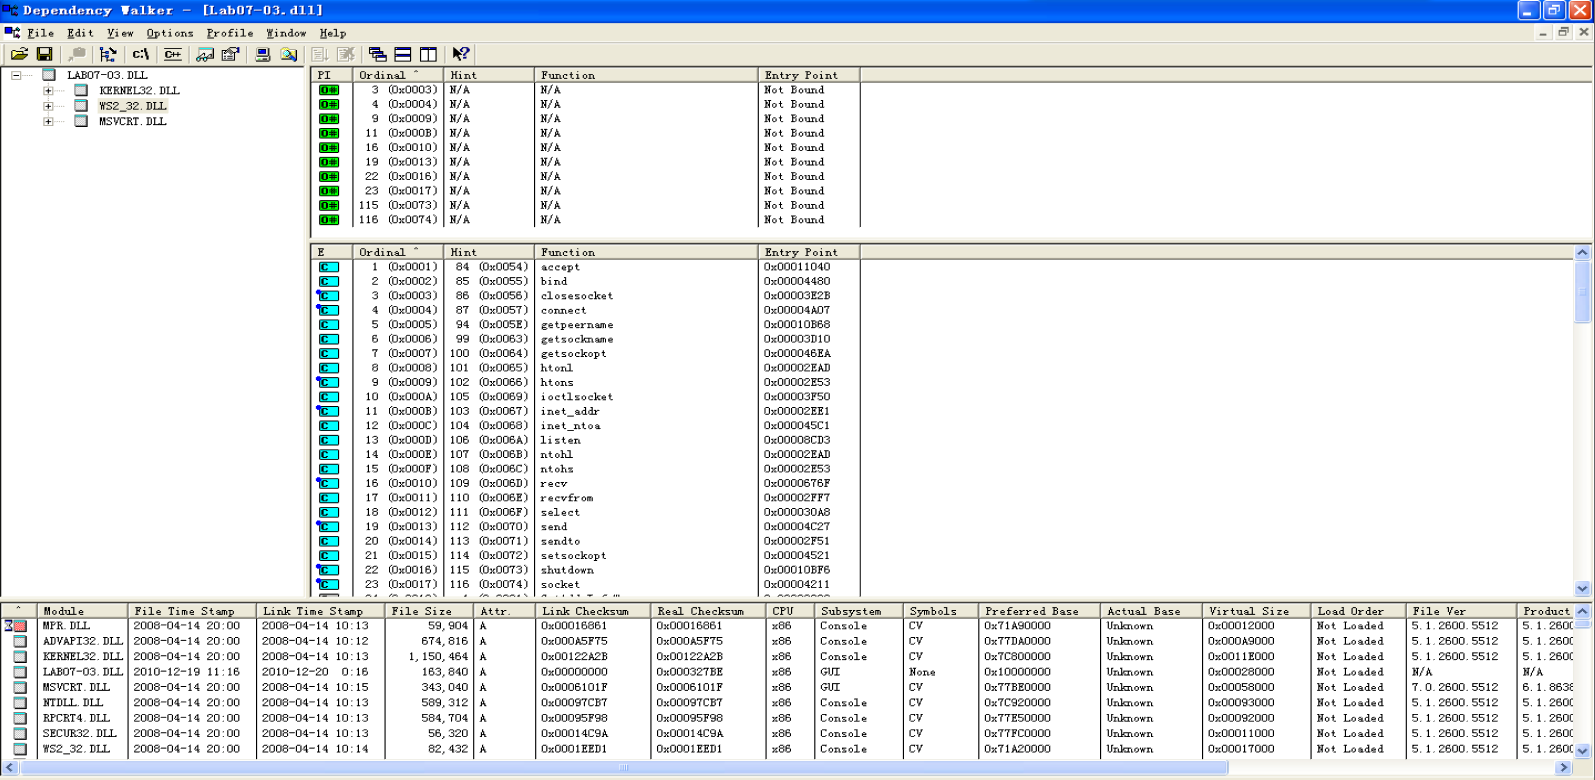Expand the WS2_32.DLL tree node

(48, 106)
